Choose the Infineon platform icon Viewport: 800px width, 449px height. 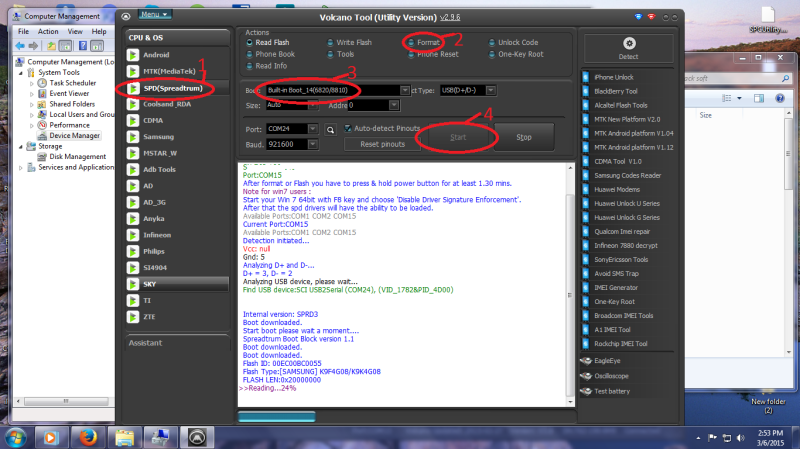133,235
